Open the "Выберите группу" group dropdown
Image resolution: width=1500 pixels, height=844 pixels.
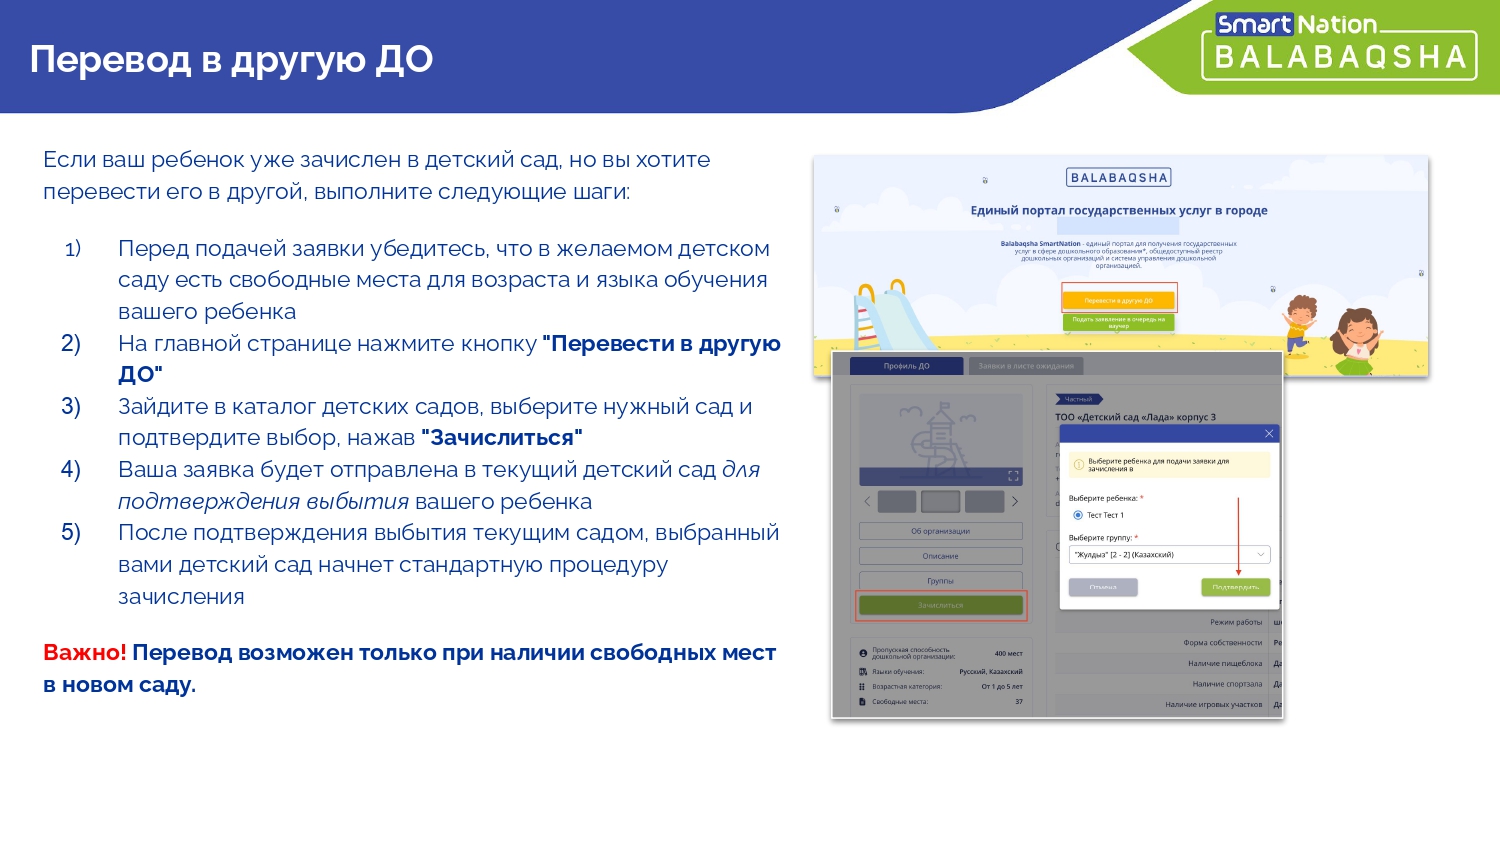[x=1169, y=554]
